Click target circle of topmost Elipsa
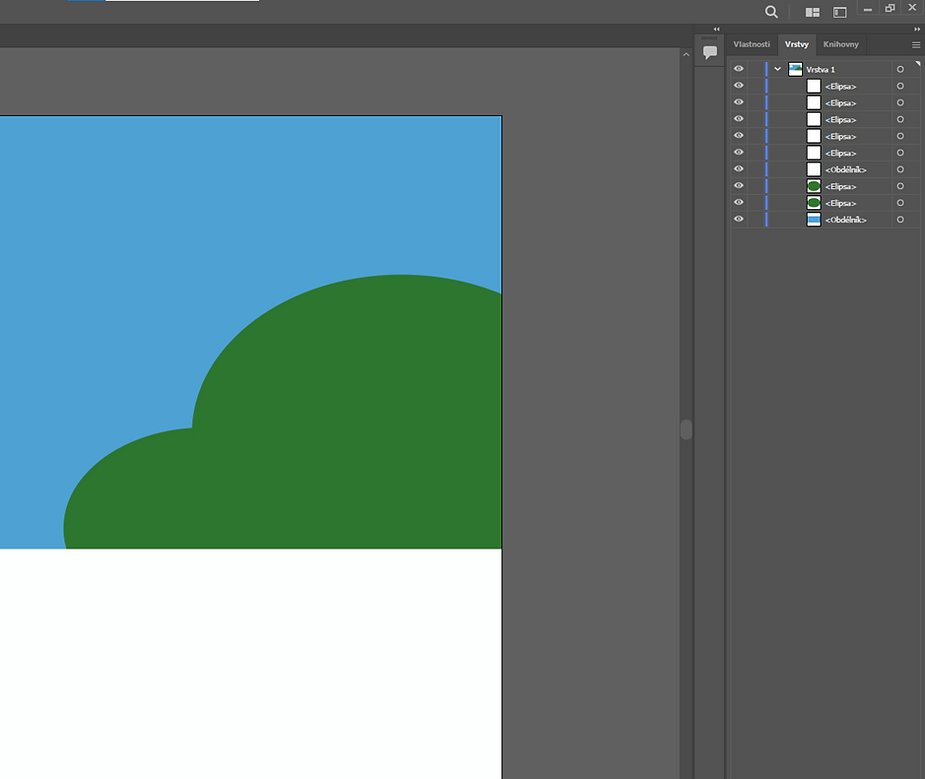 [900, 86]
